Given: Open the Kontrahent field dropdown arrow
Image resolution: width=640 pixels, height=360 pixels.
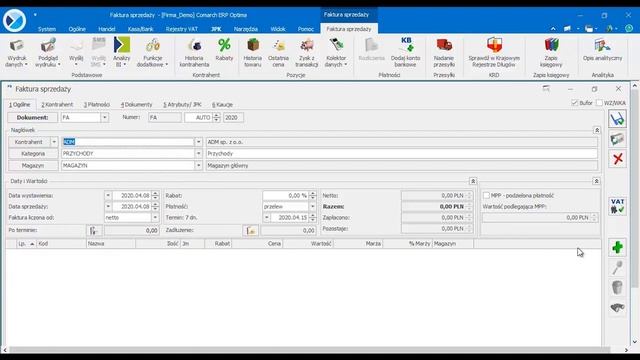Looking at the screenshot, I should pos(198,142).
